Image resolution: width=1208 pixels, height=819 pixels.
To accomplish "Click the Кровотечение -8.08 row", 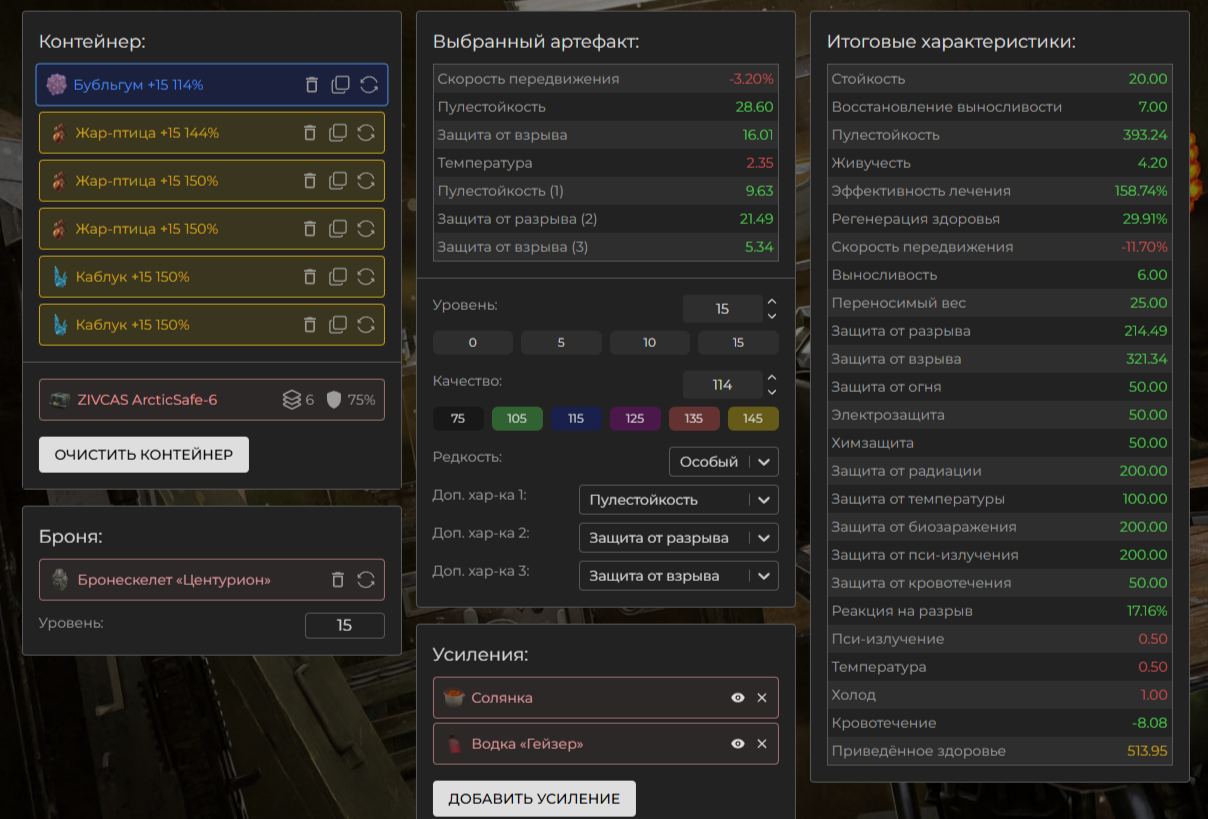I will 1000,723.
